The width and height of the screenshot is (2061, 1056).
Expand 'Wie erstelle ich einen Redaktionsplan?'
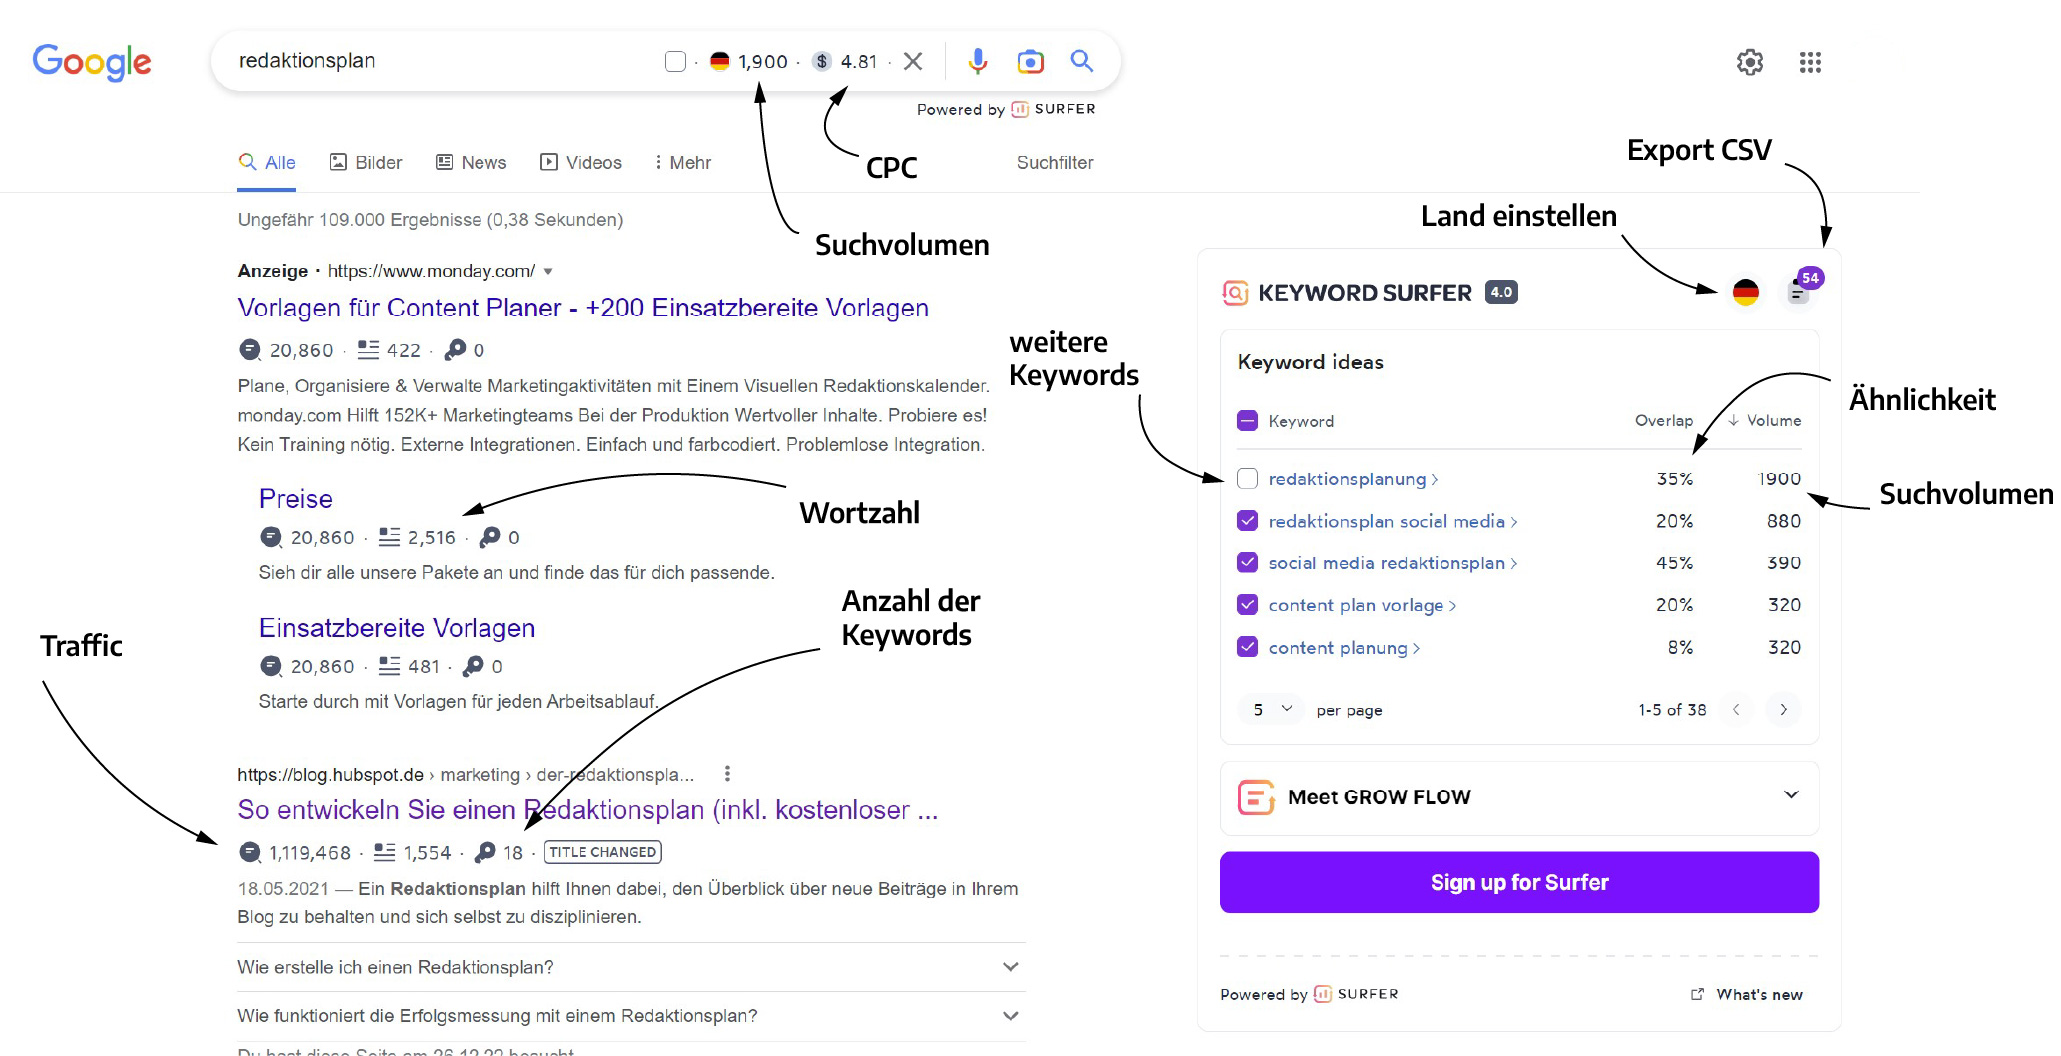[630, 967]
